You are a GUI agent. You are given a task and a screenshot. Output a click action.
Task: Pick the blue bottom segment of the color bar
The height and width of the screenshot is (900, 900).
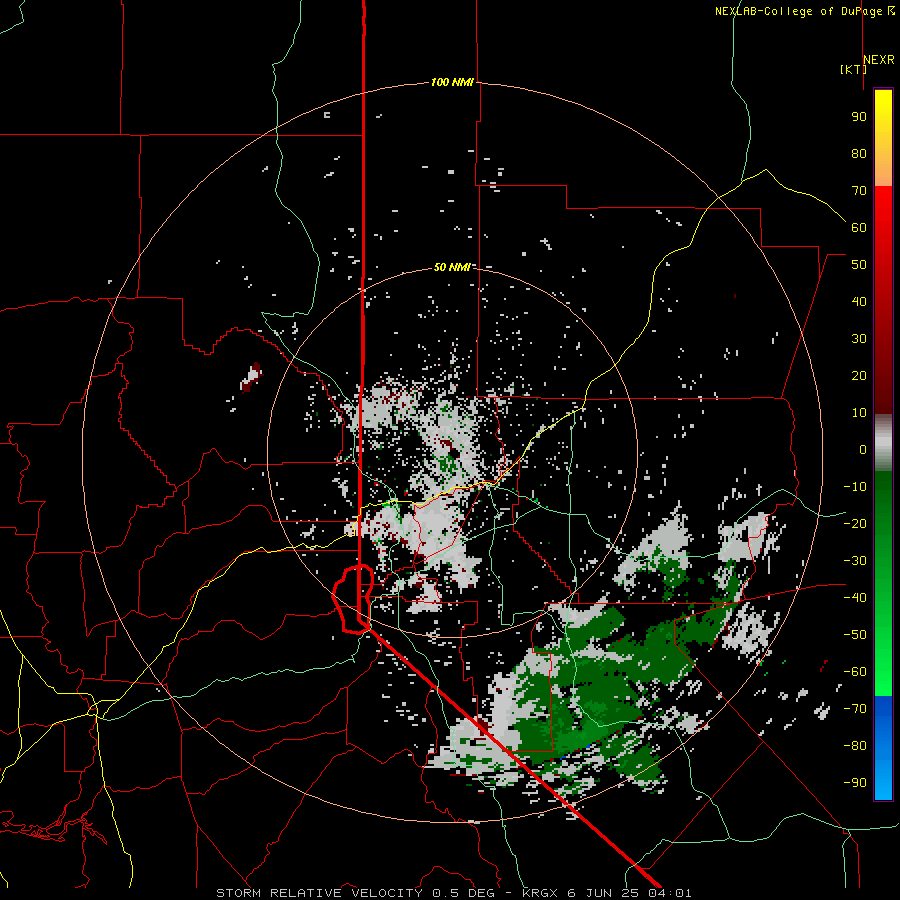(883, 747)
